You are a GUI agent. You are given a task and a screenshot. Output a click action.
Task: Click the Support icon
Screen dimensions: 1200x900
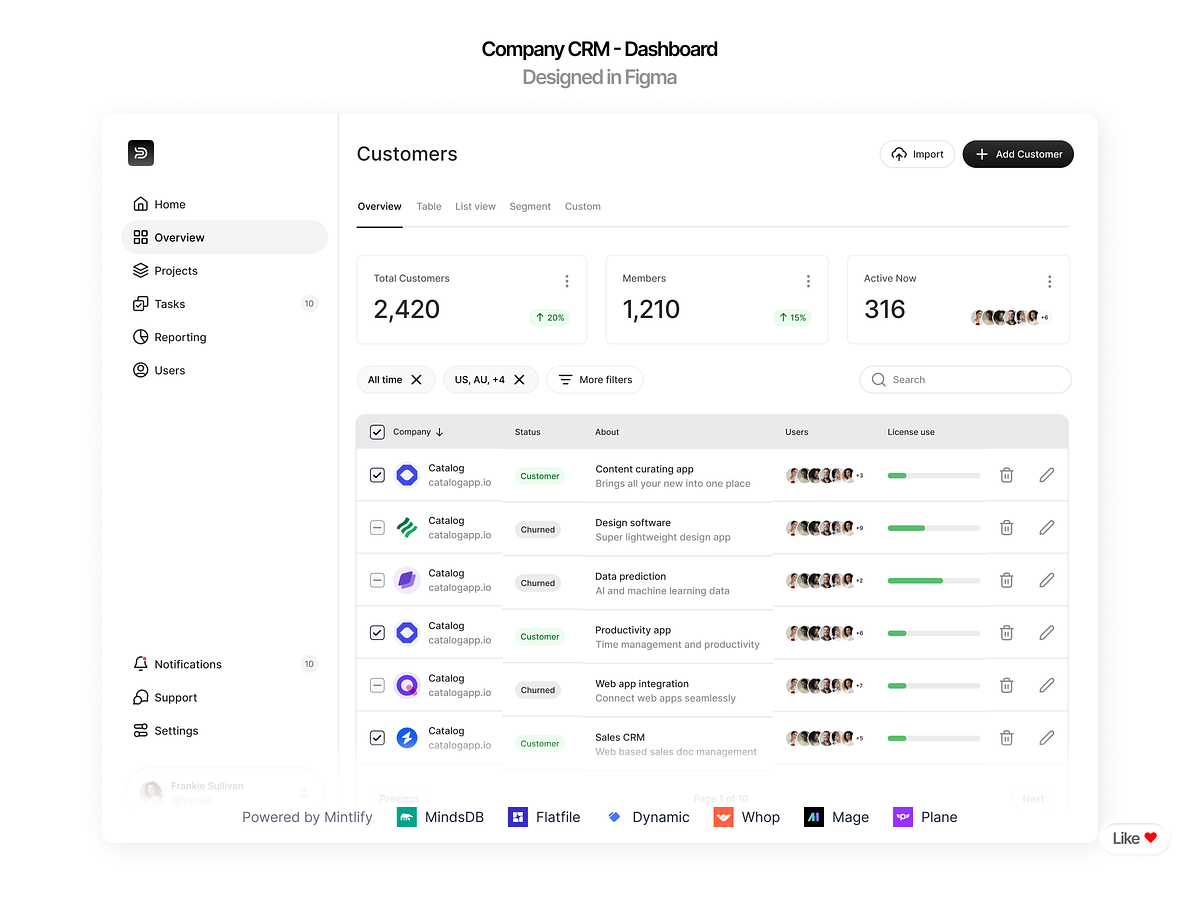pos(140,697)
